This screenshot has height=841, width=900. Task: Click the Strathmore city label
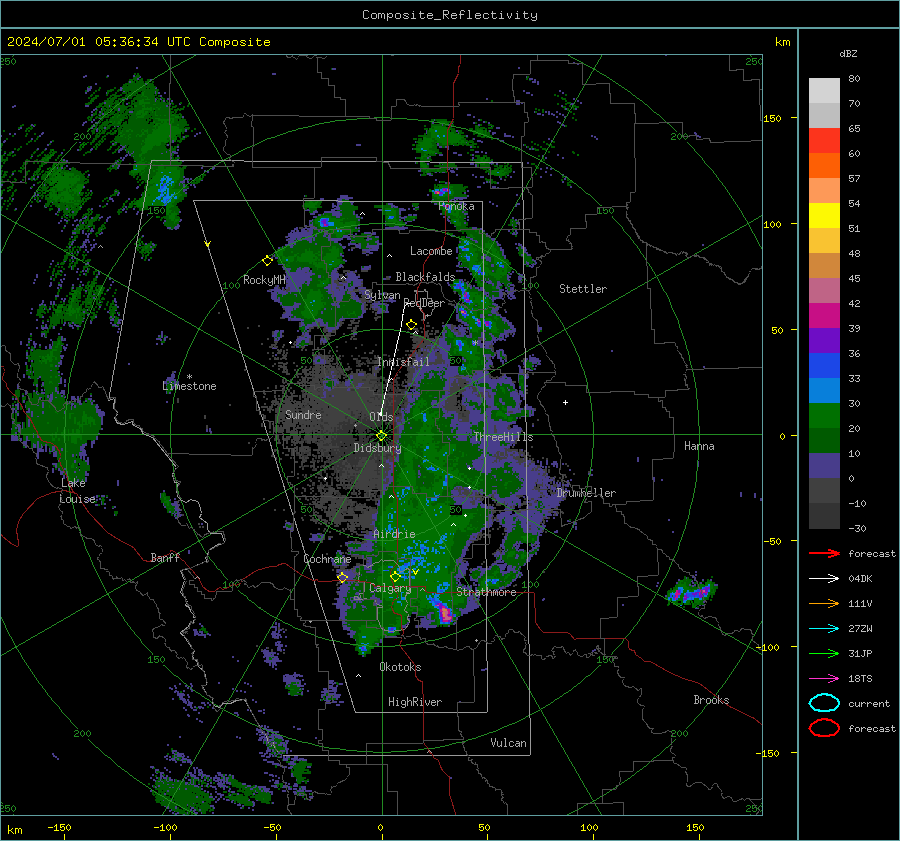point(486,592)
